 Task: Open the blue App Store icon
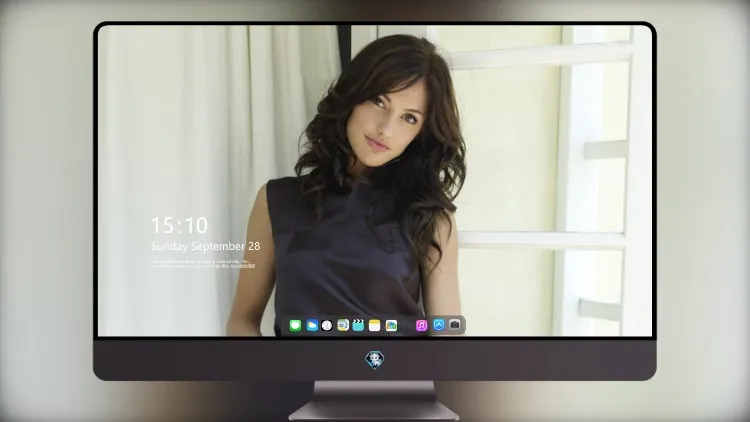coord(439,325)
